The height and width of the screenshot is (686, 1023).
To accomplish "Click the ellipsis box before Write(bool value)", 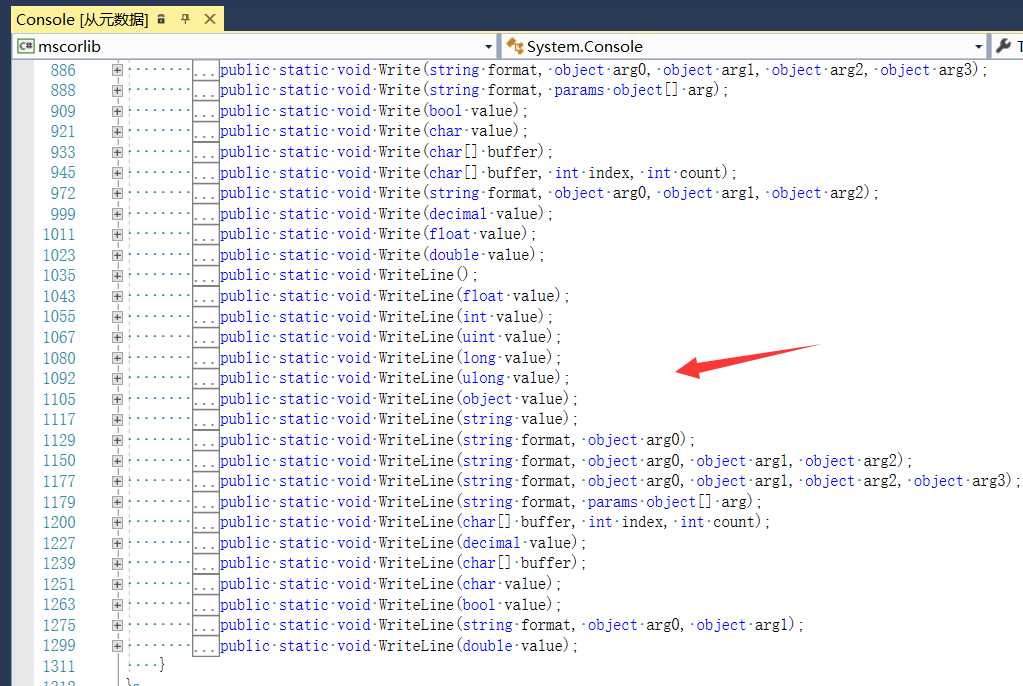I will tap(206, 111).
